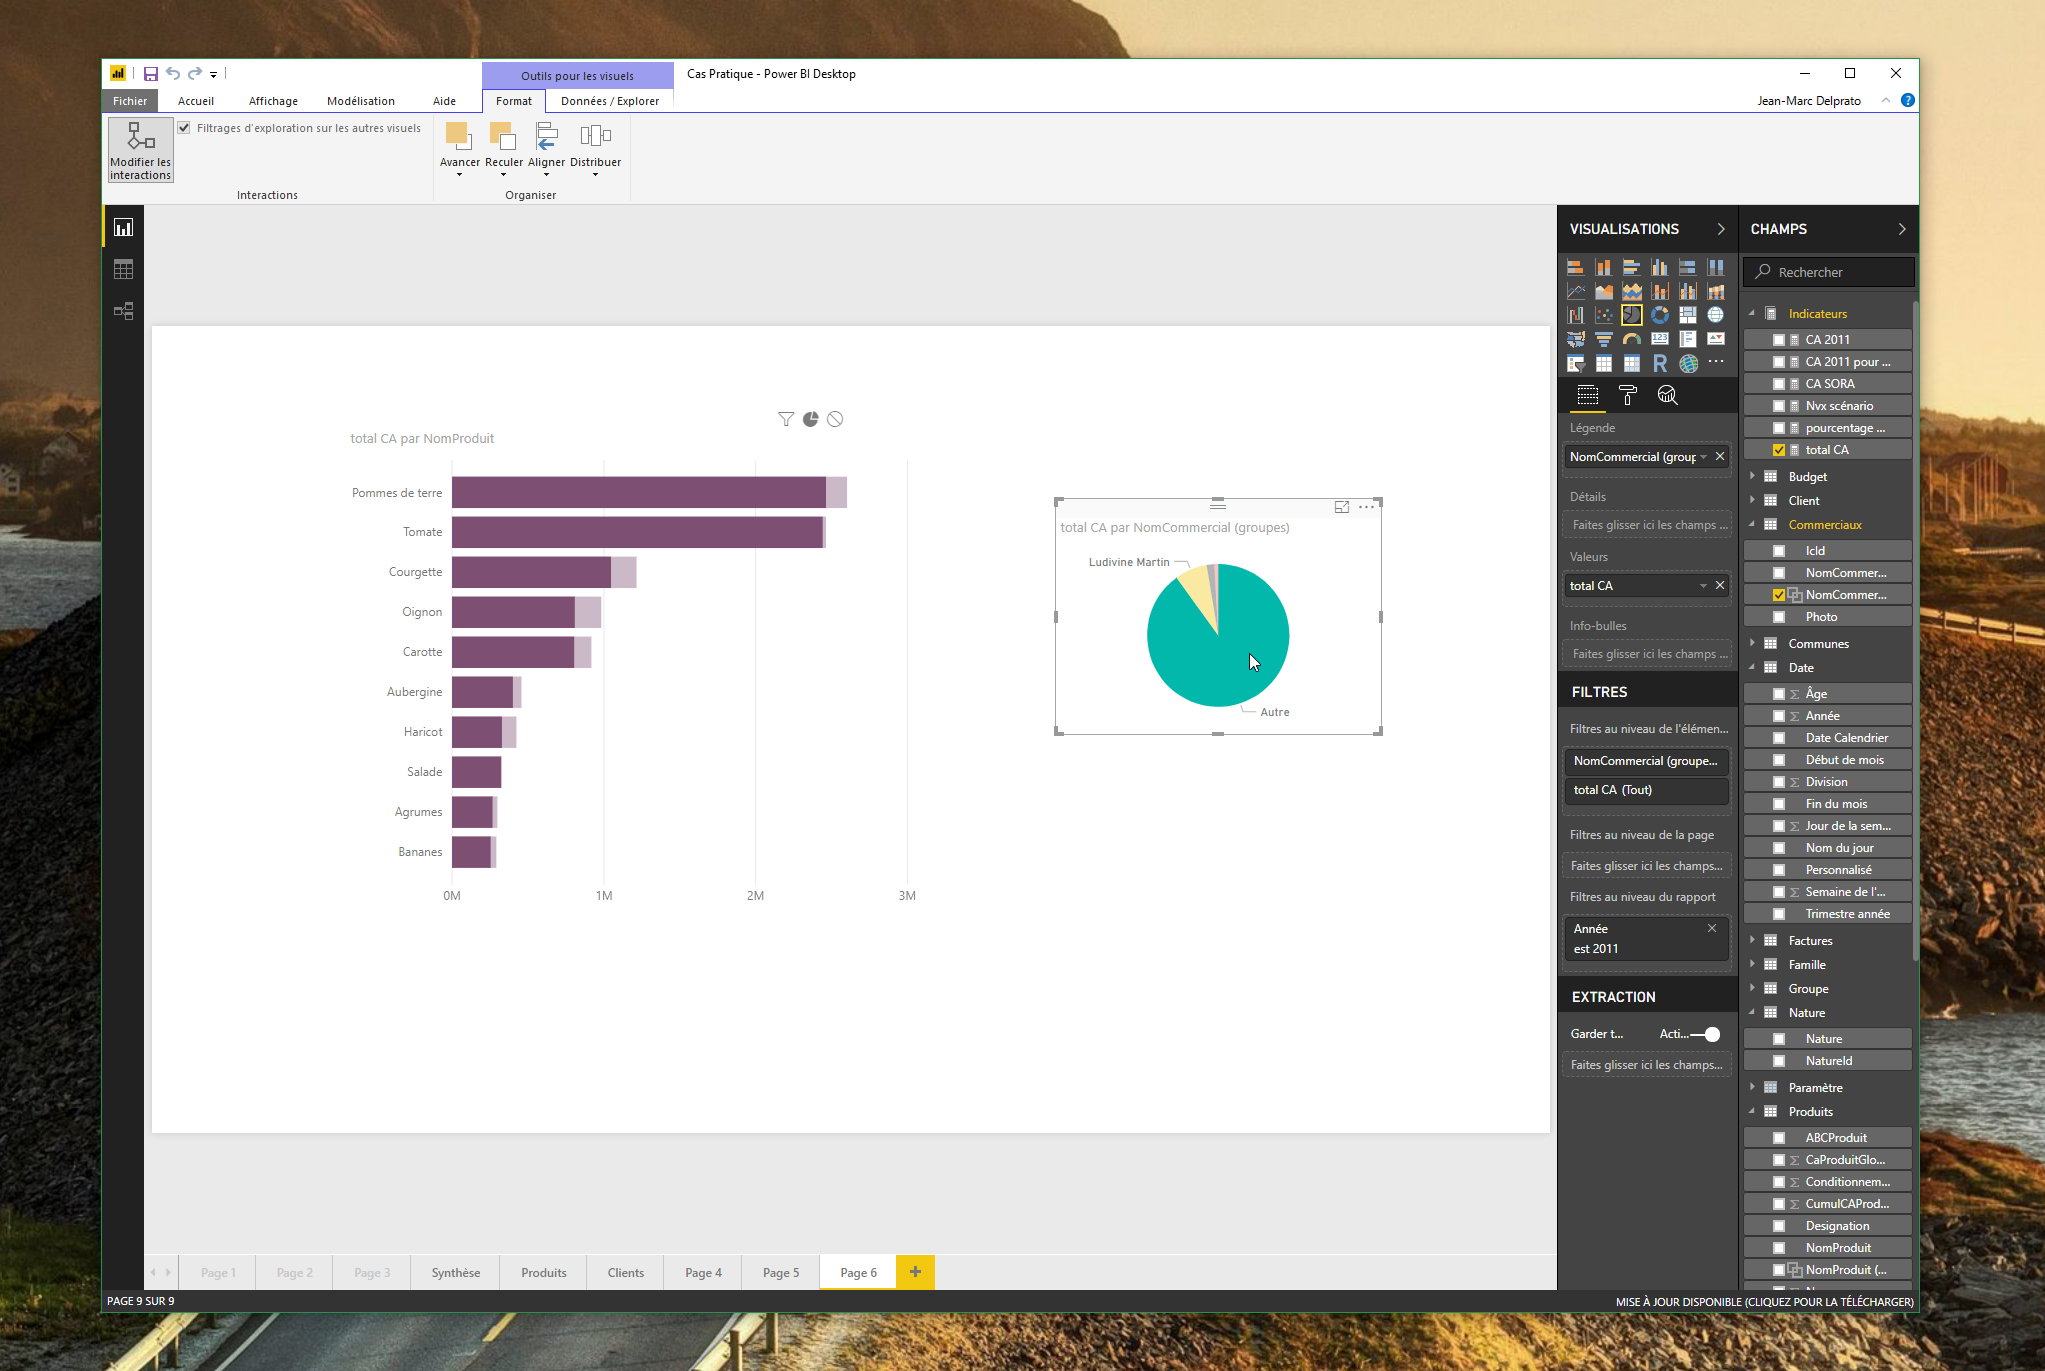Select the matrix visualization
This screenshot has height=1371, width=2045.
(1631, 363)
